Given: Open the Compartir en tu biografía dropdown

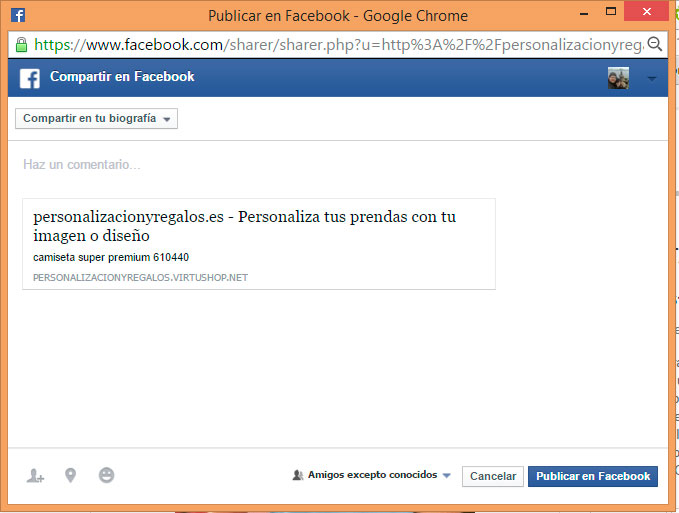Looking at the screenshot, I should tap(97, 119).
